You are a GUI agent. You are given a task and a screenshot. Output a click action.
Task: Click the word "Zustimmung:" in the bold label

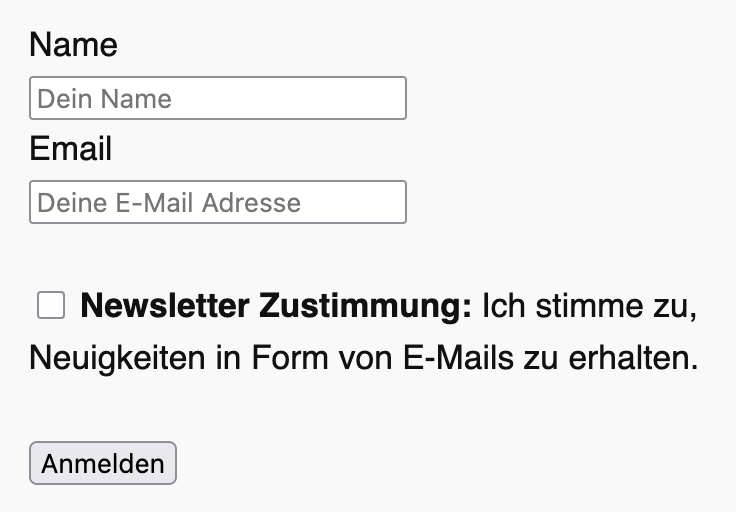[x=365, y=306]
